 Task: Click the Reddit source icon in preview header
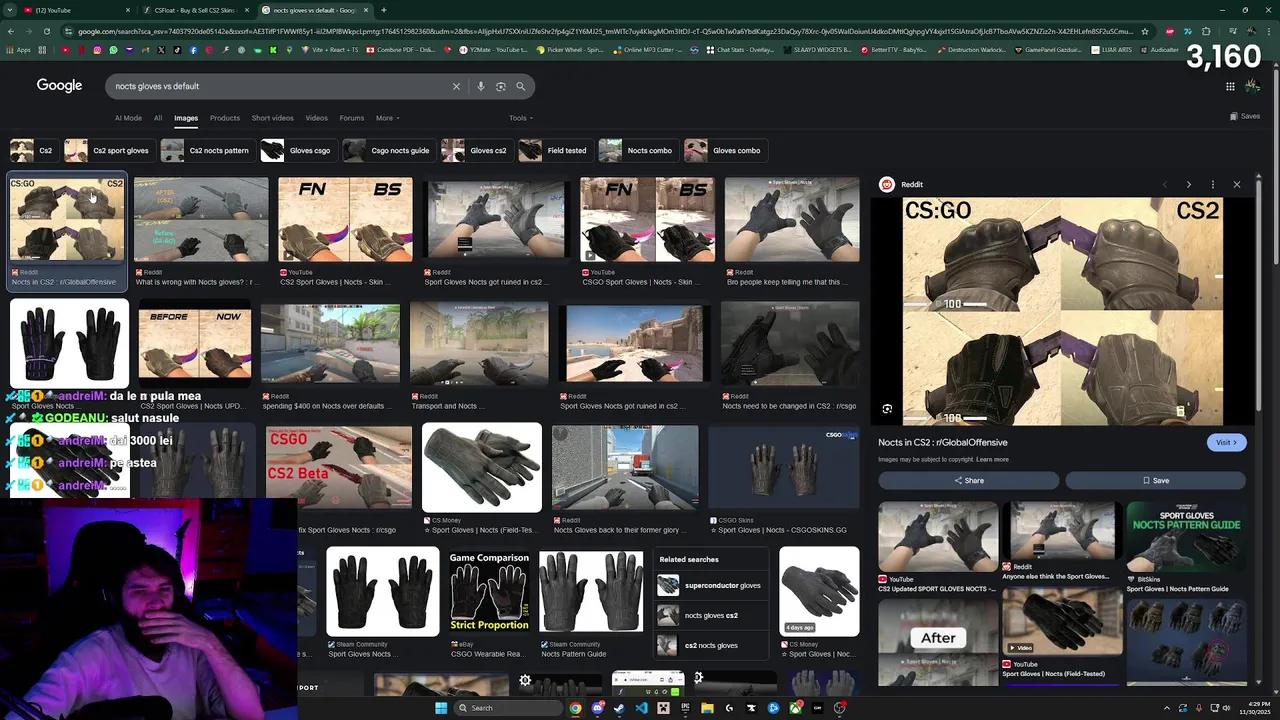(x=886, y=184)
